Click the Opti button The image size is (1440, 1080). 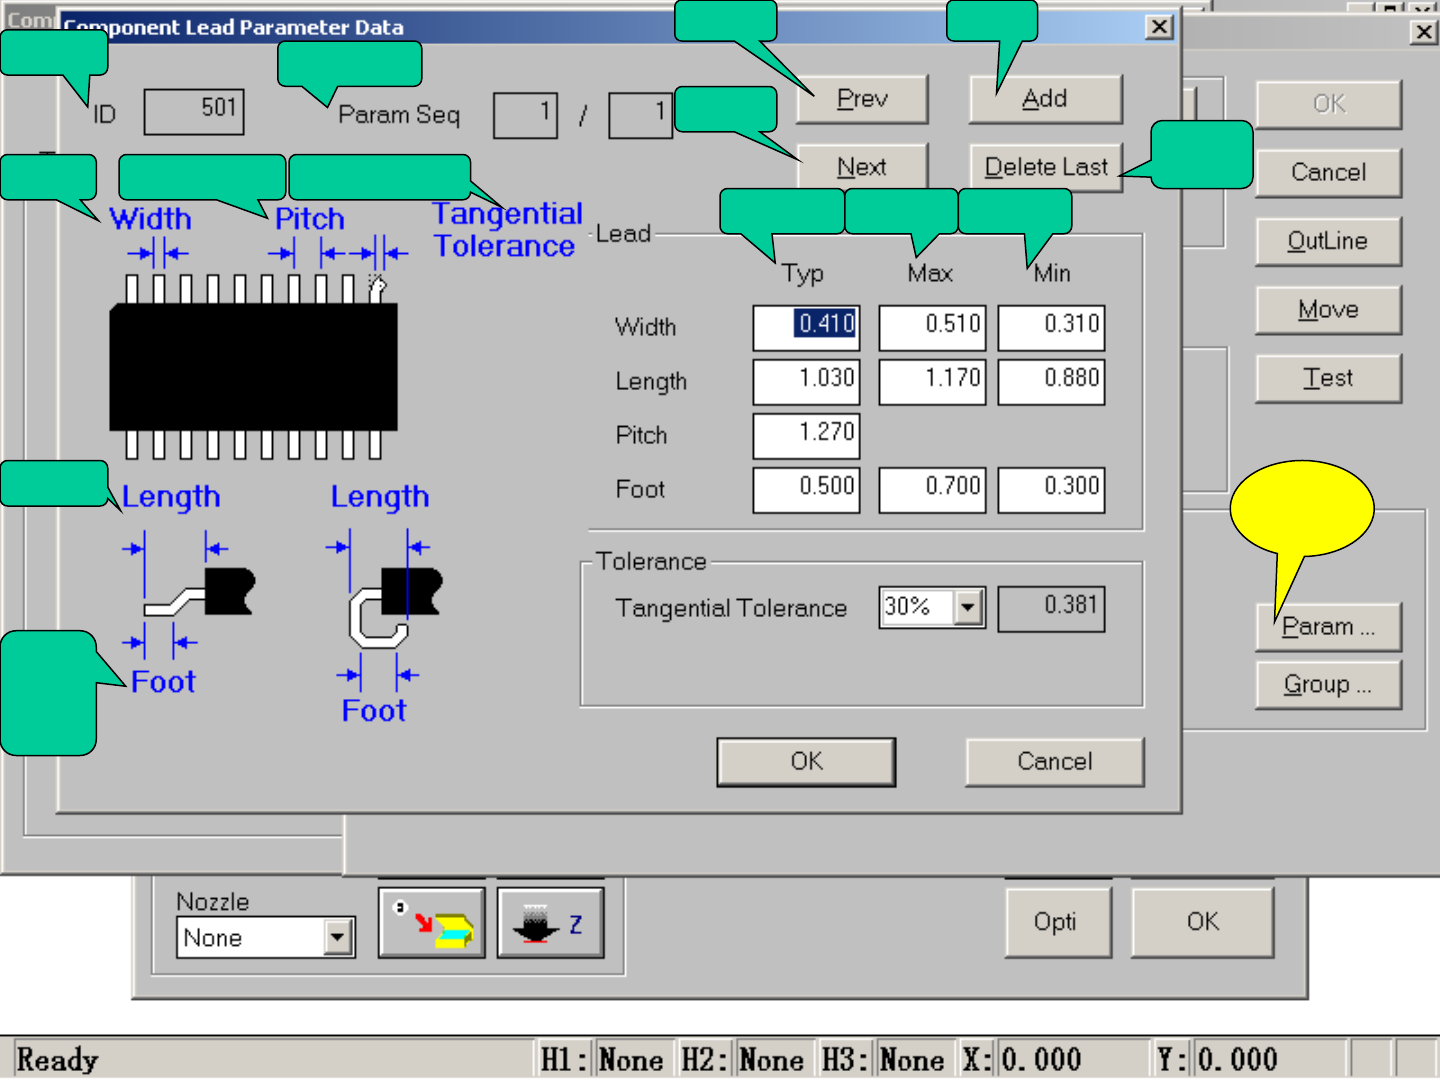click(1056, 922)
